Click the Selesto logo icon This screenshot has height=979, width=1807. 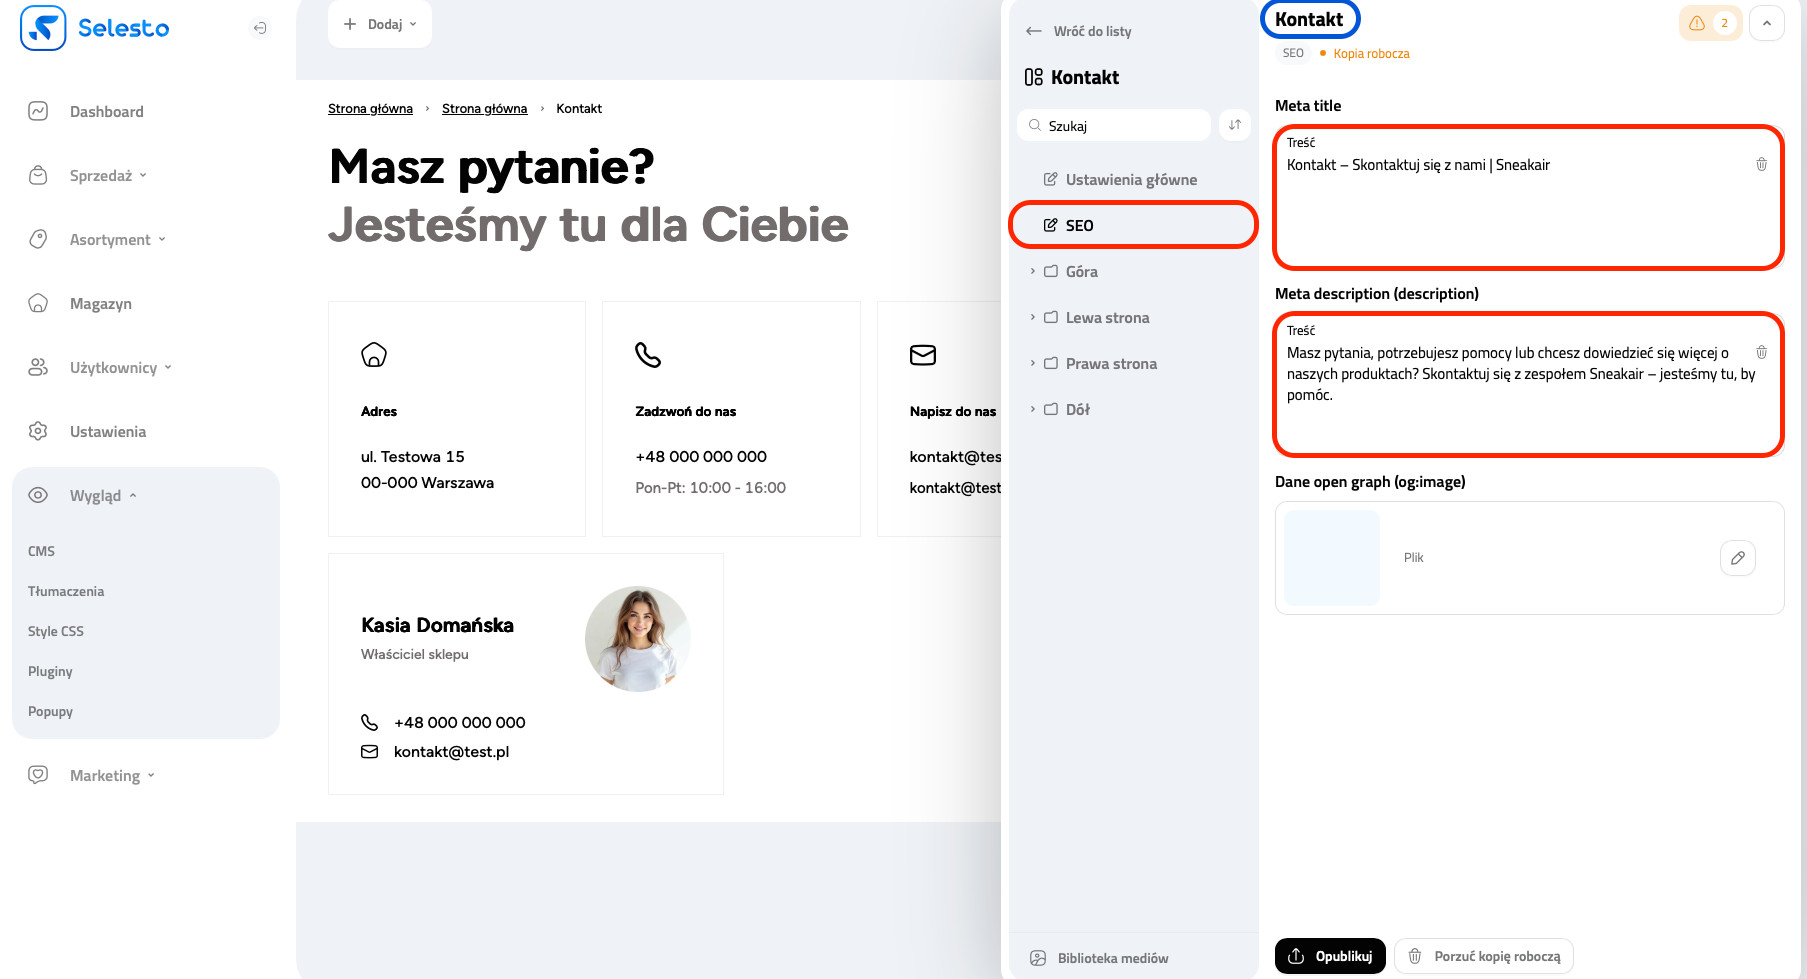pos(43,28)
